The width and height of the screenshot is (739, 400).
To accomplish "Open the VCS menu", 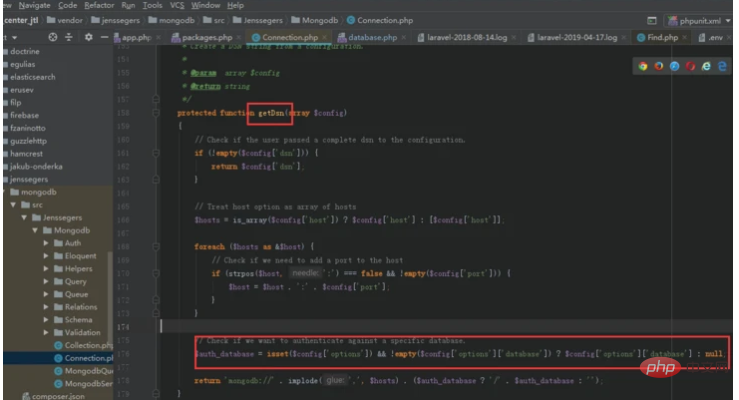I will pyautogui.click(x=177, y=5).
